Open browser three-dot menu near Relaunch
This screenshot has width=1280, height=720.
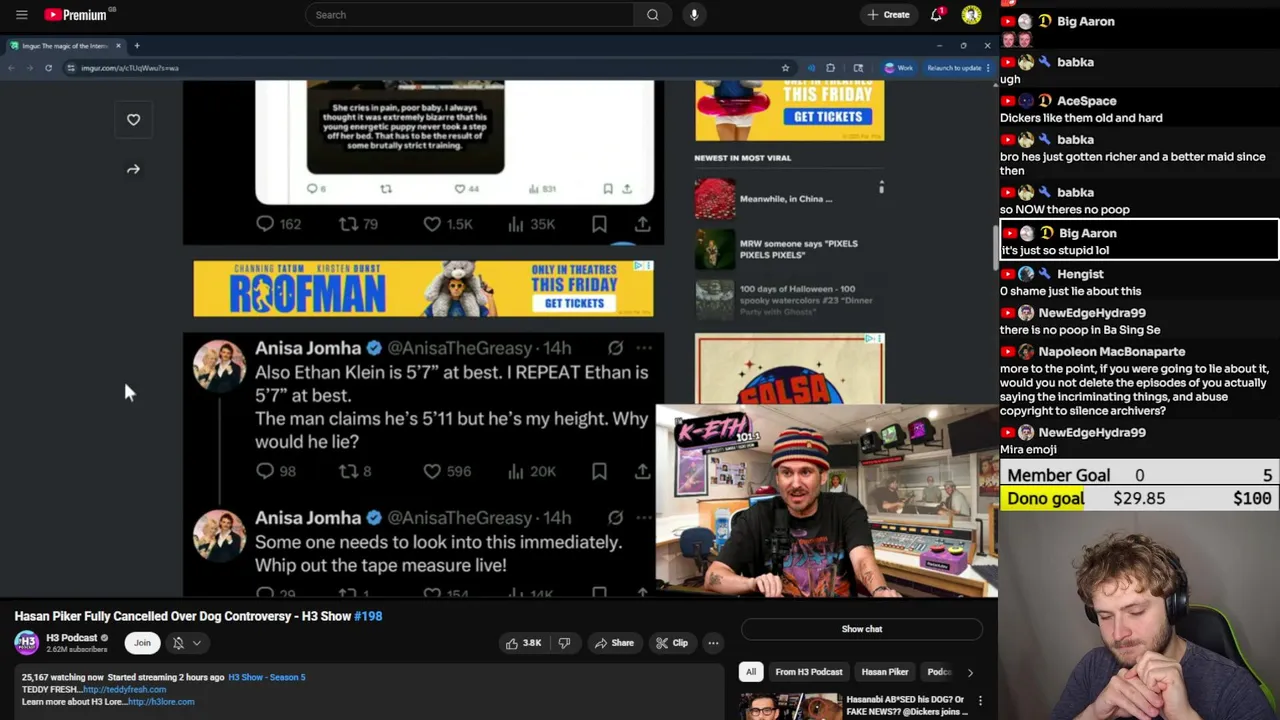click(988, 68)
